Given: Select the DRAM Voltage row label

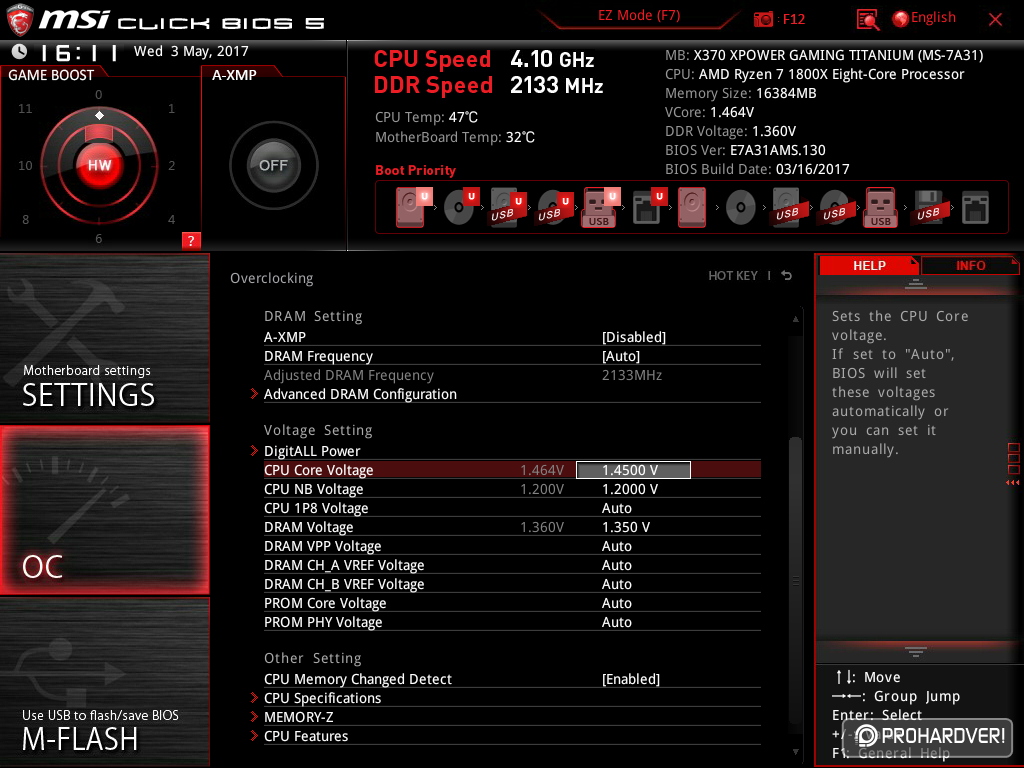Looking at the screenshot, I should tap(308, 527).
